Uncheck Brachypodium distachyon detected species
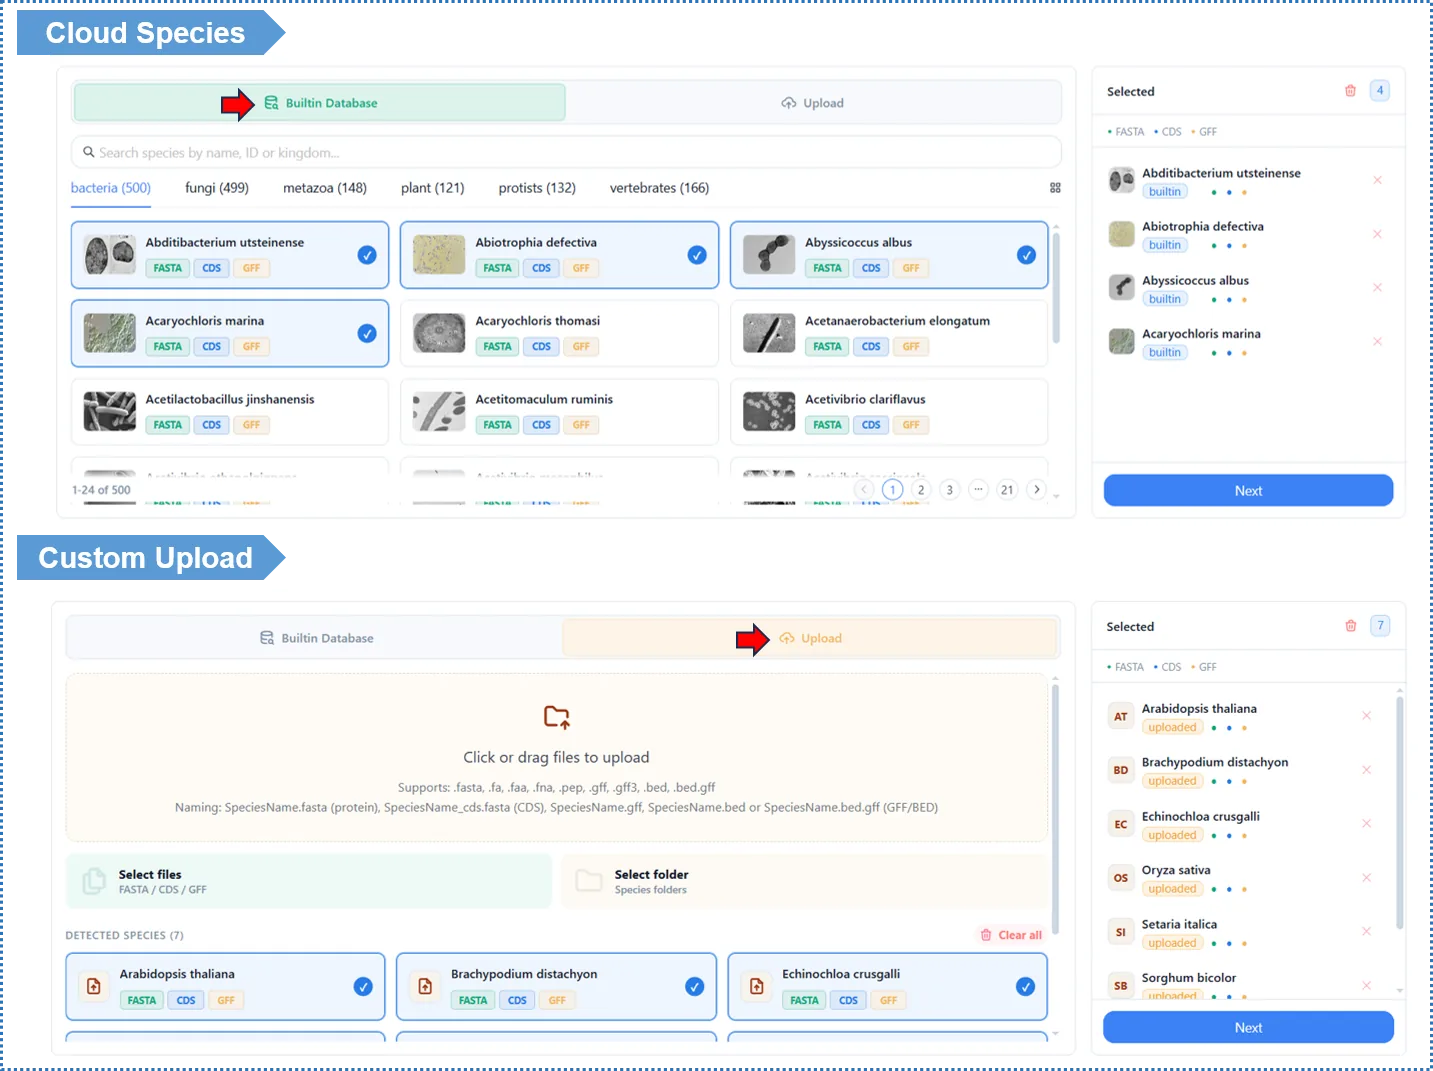This screenshot has width=1433, height=1071. (694, 987)
